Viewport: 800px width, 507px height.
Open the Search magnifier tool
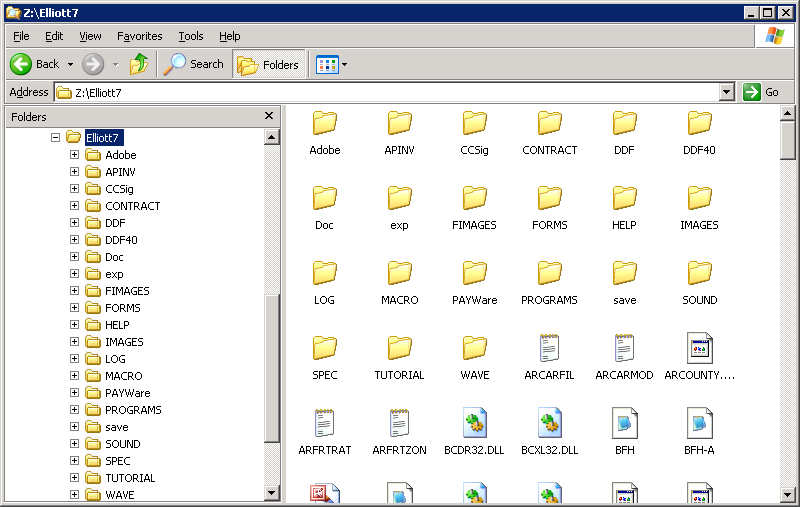point(193,64)
